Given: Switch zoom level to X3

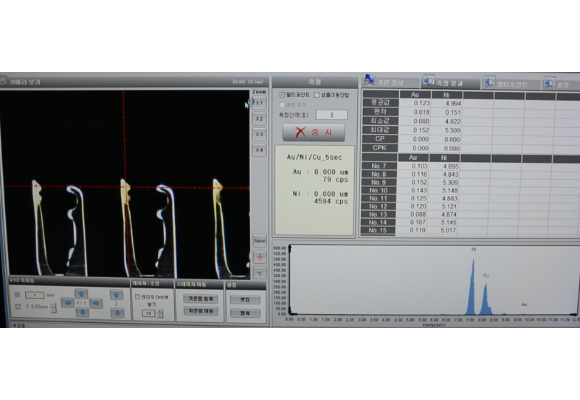Looking at the screenshot, I should 259,134.
